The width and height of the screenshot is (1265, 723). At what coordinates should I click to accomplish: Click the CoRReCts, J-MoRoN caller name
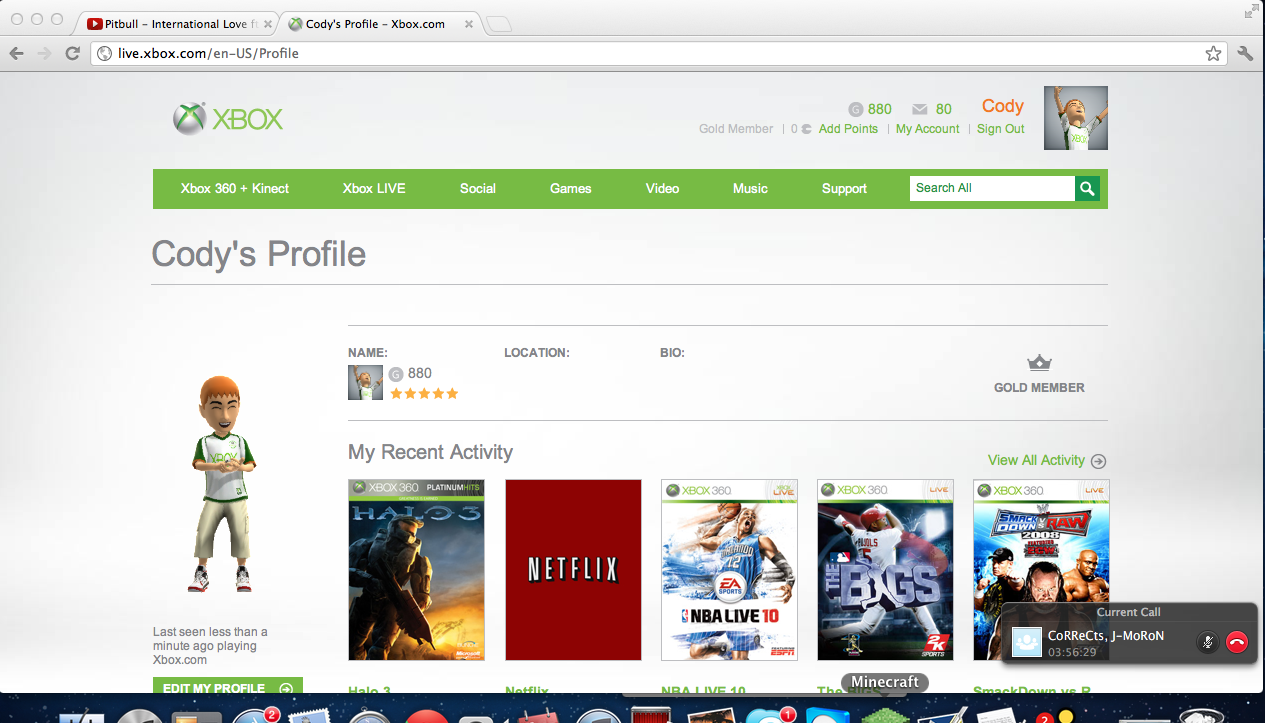click(x=1106, y=635)
